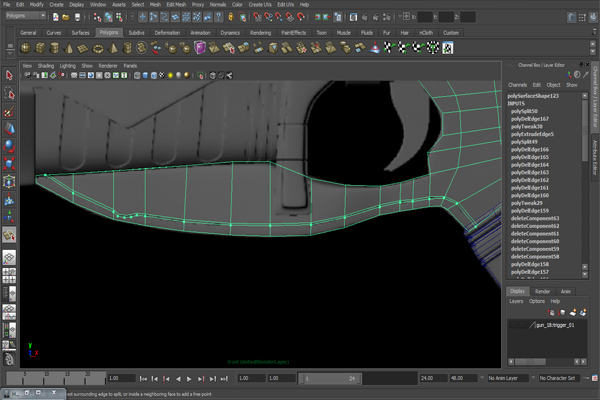
Task: Open the shelf options menu arrow
Action: [11, 51]
